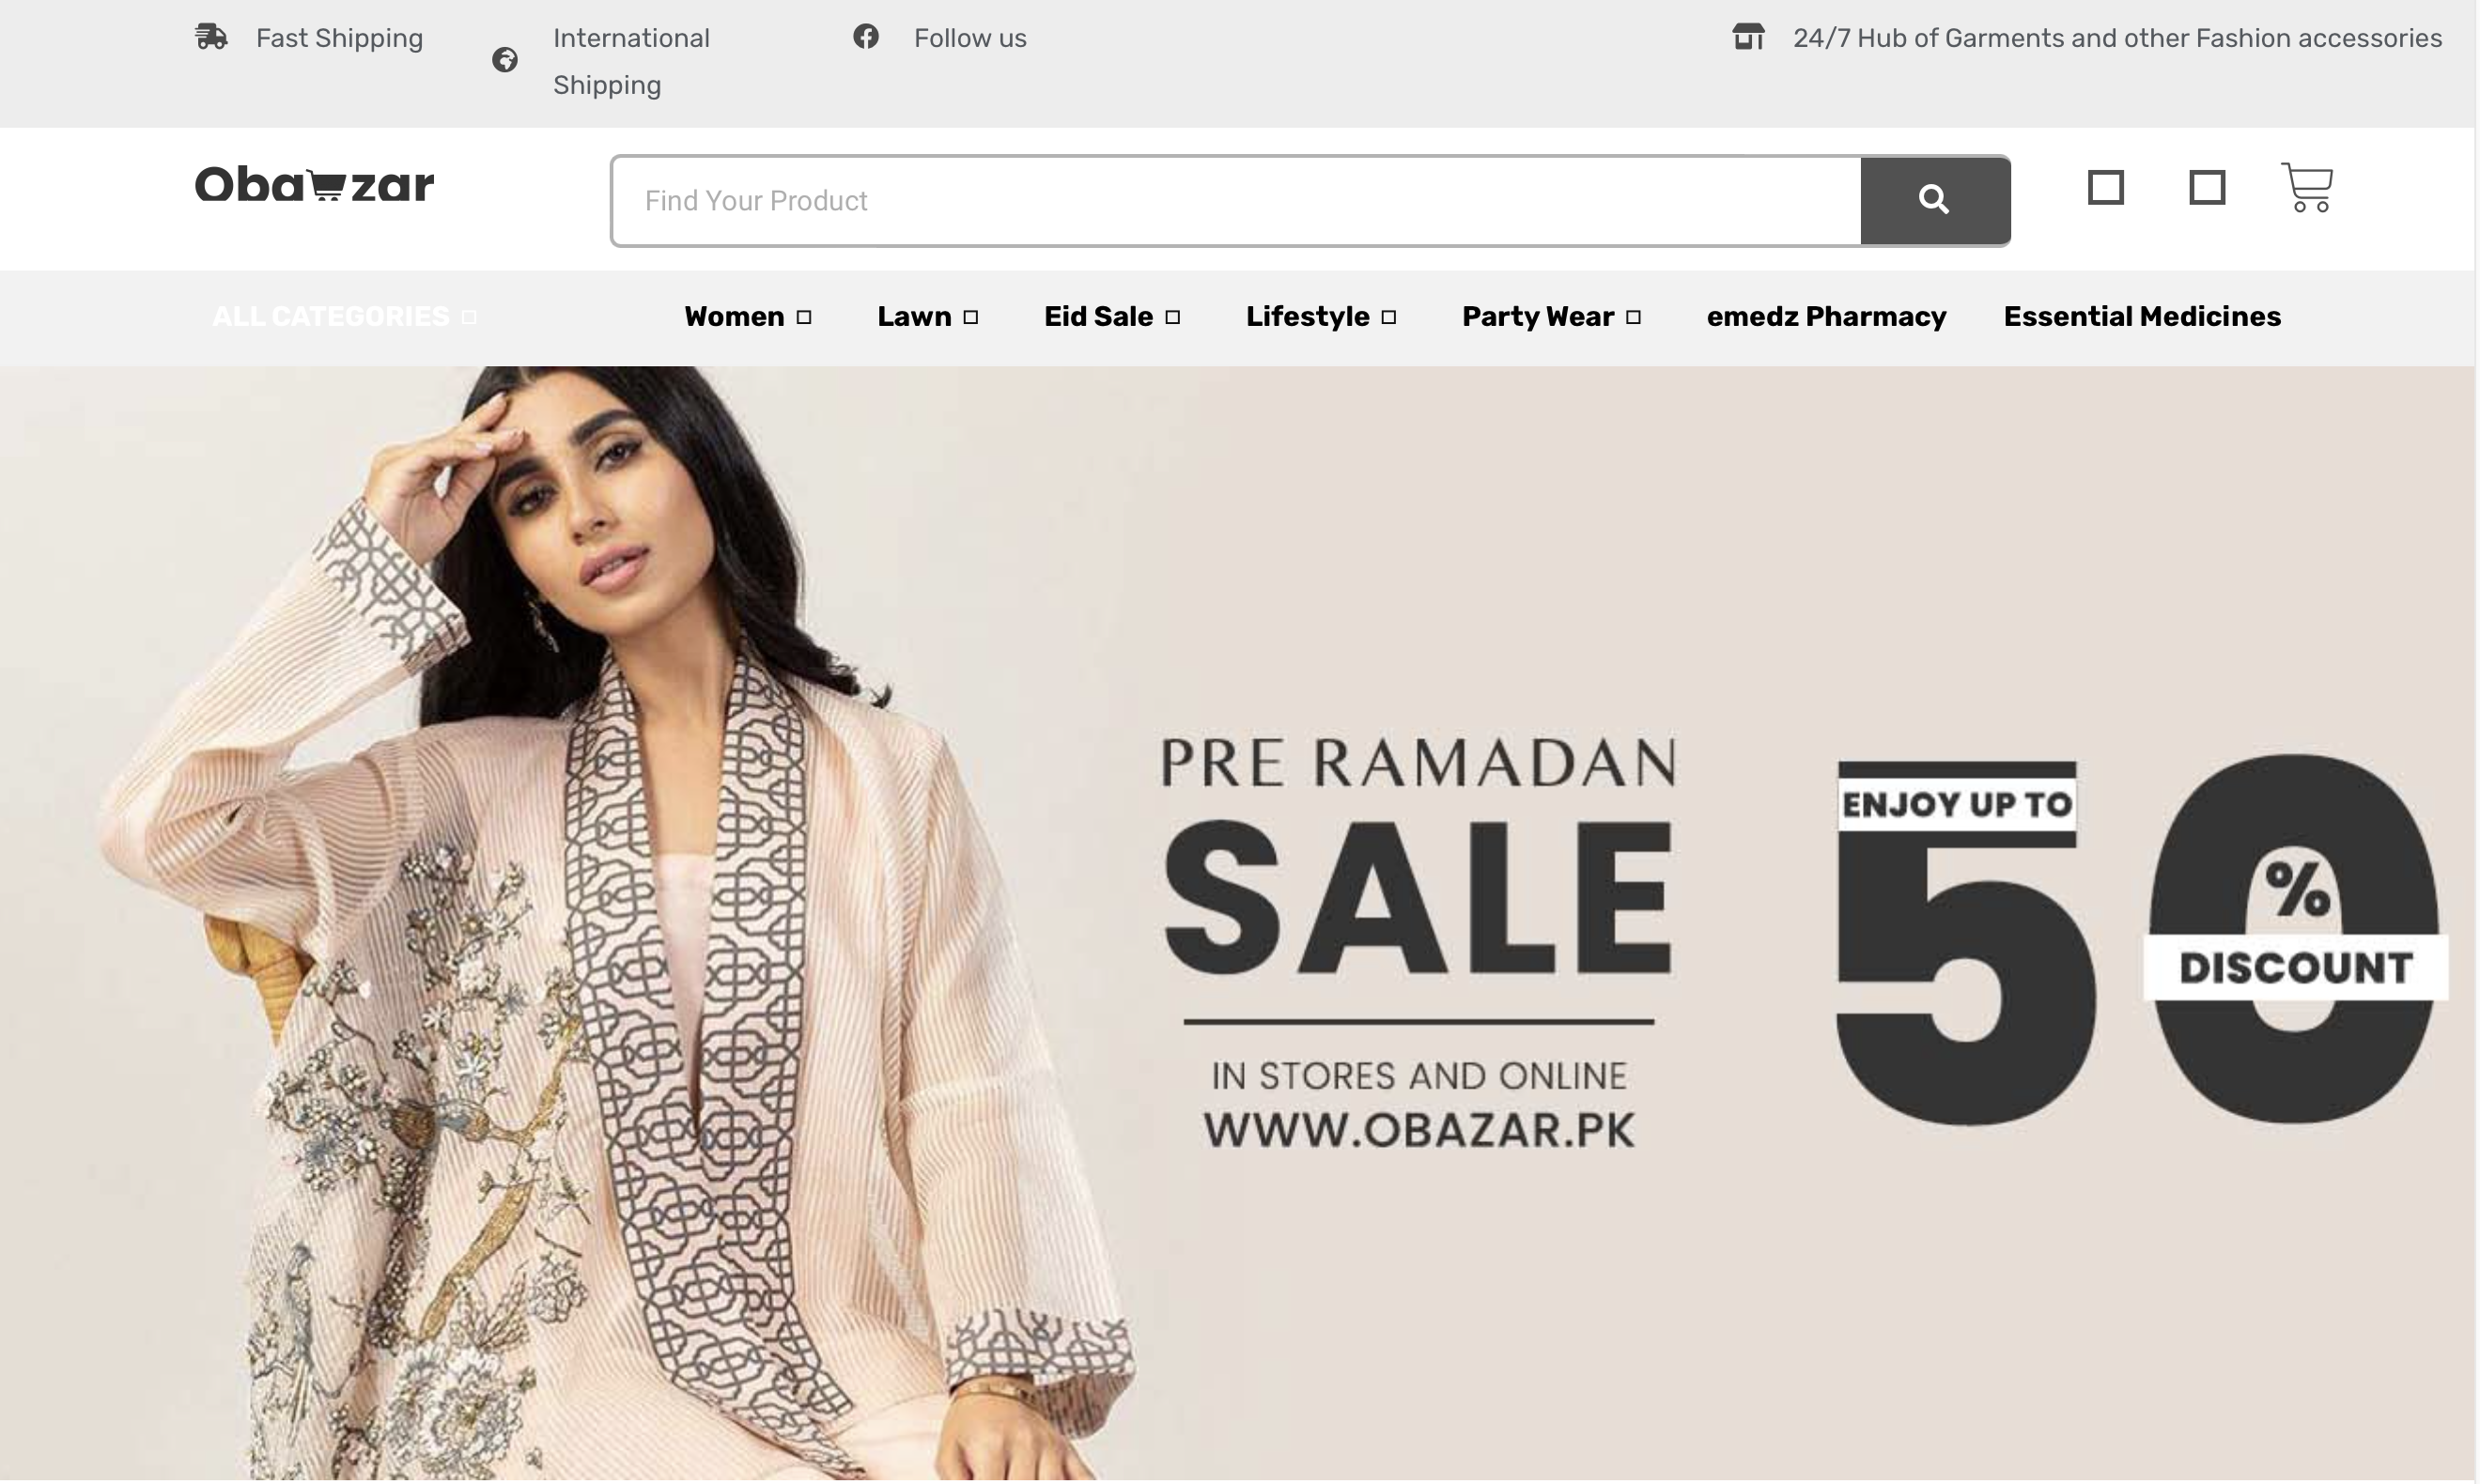2480x1484 pixels.
Task: Click the Pre Ramadan Sale banner
Action: tap(1238, 924)
